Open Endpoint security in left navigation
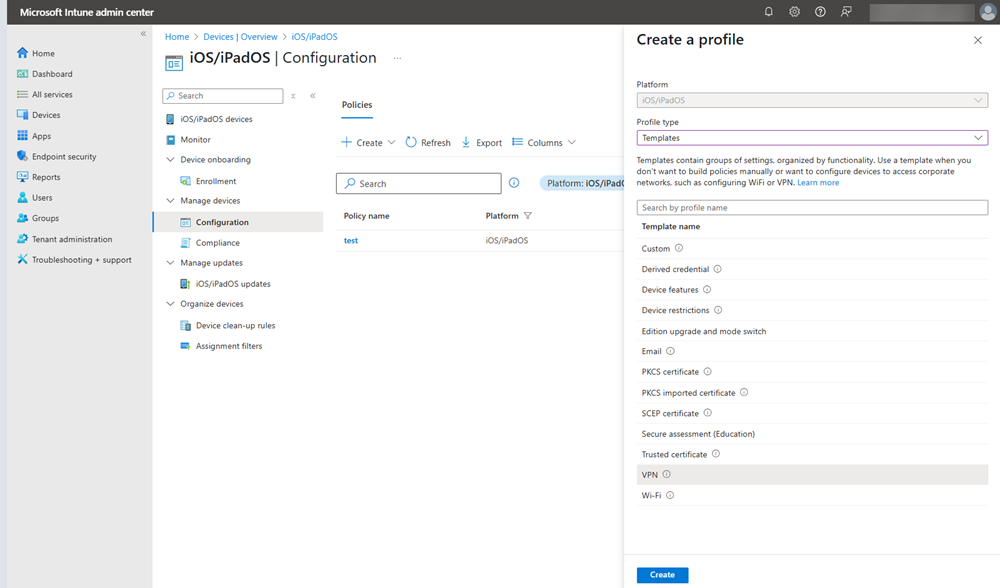Image resolution: width=1000 pixels, height=588 pixels. [64, 157]
